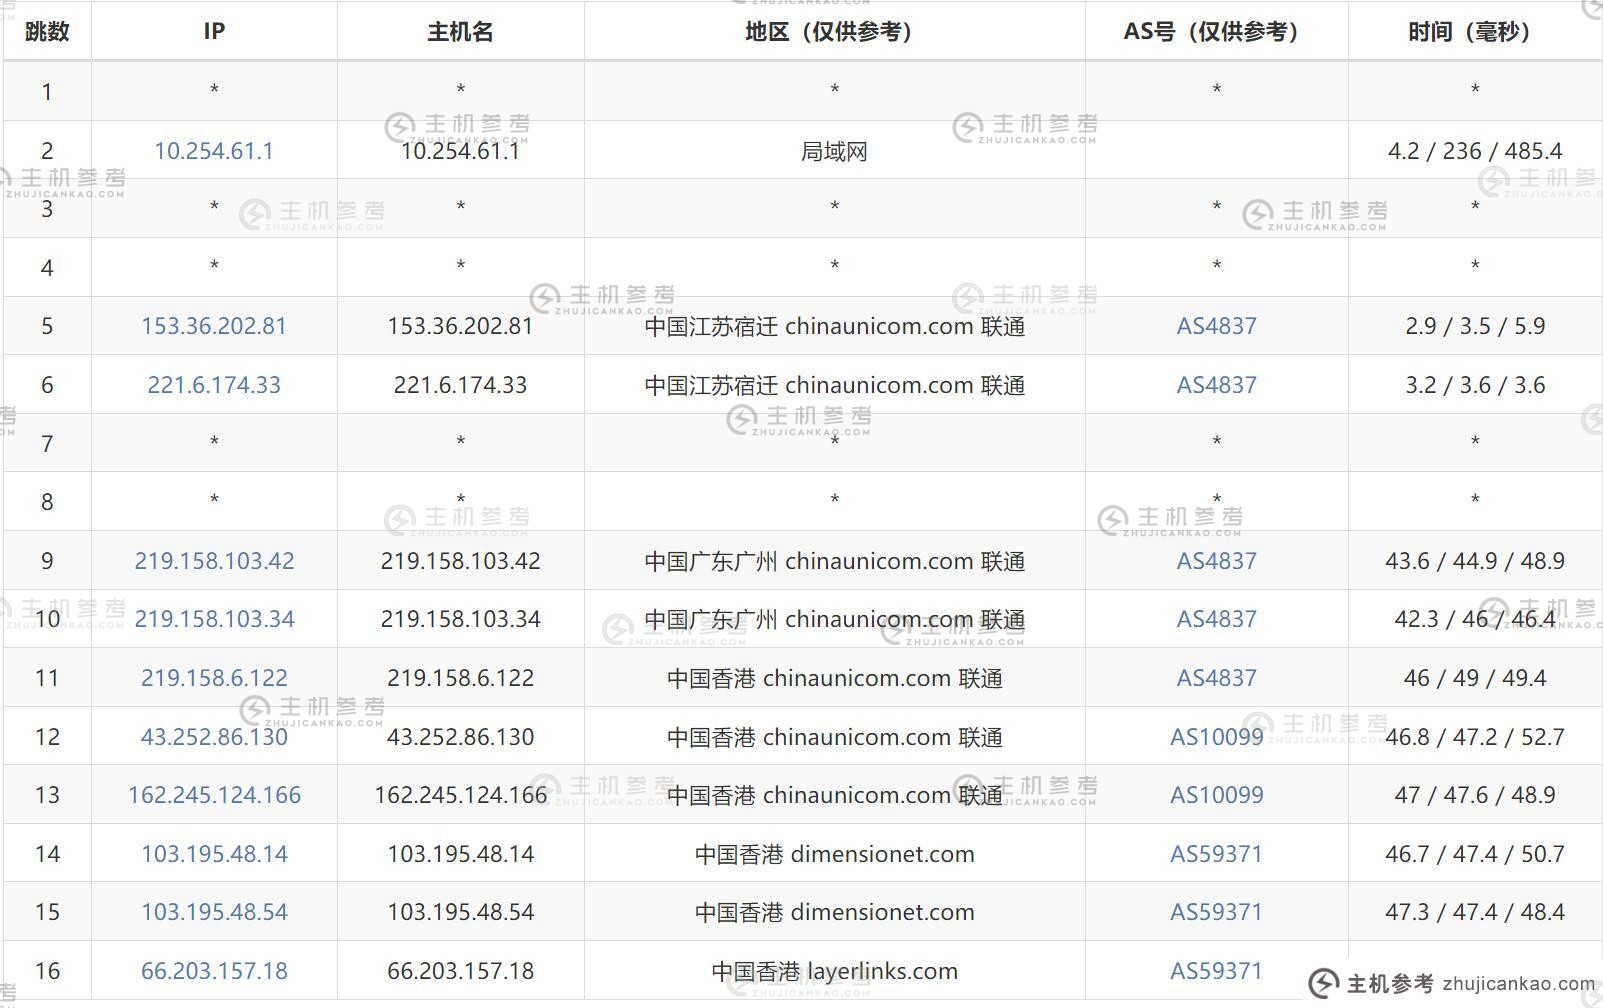Screen dimensions: 1603x1008
Task: Open IP link 221.6.174.33
Action: pyautogui.click(x=214, y=385)
